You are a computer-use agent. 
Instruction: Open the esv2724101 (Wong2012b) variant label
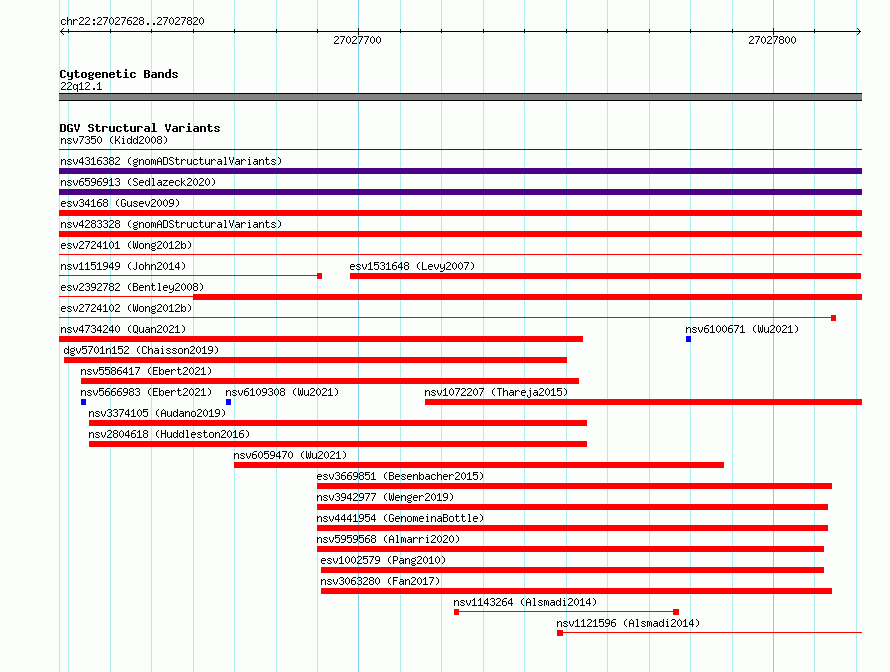(126, 245)
